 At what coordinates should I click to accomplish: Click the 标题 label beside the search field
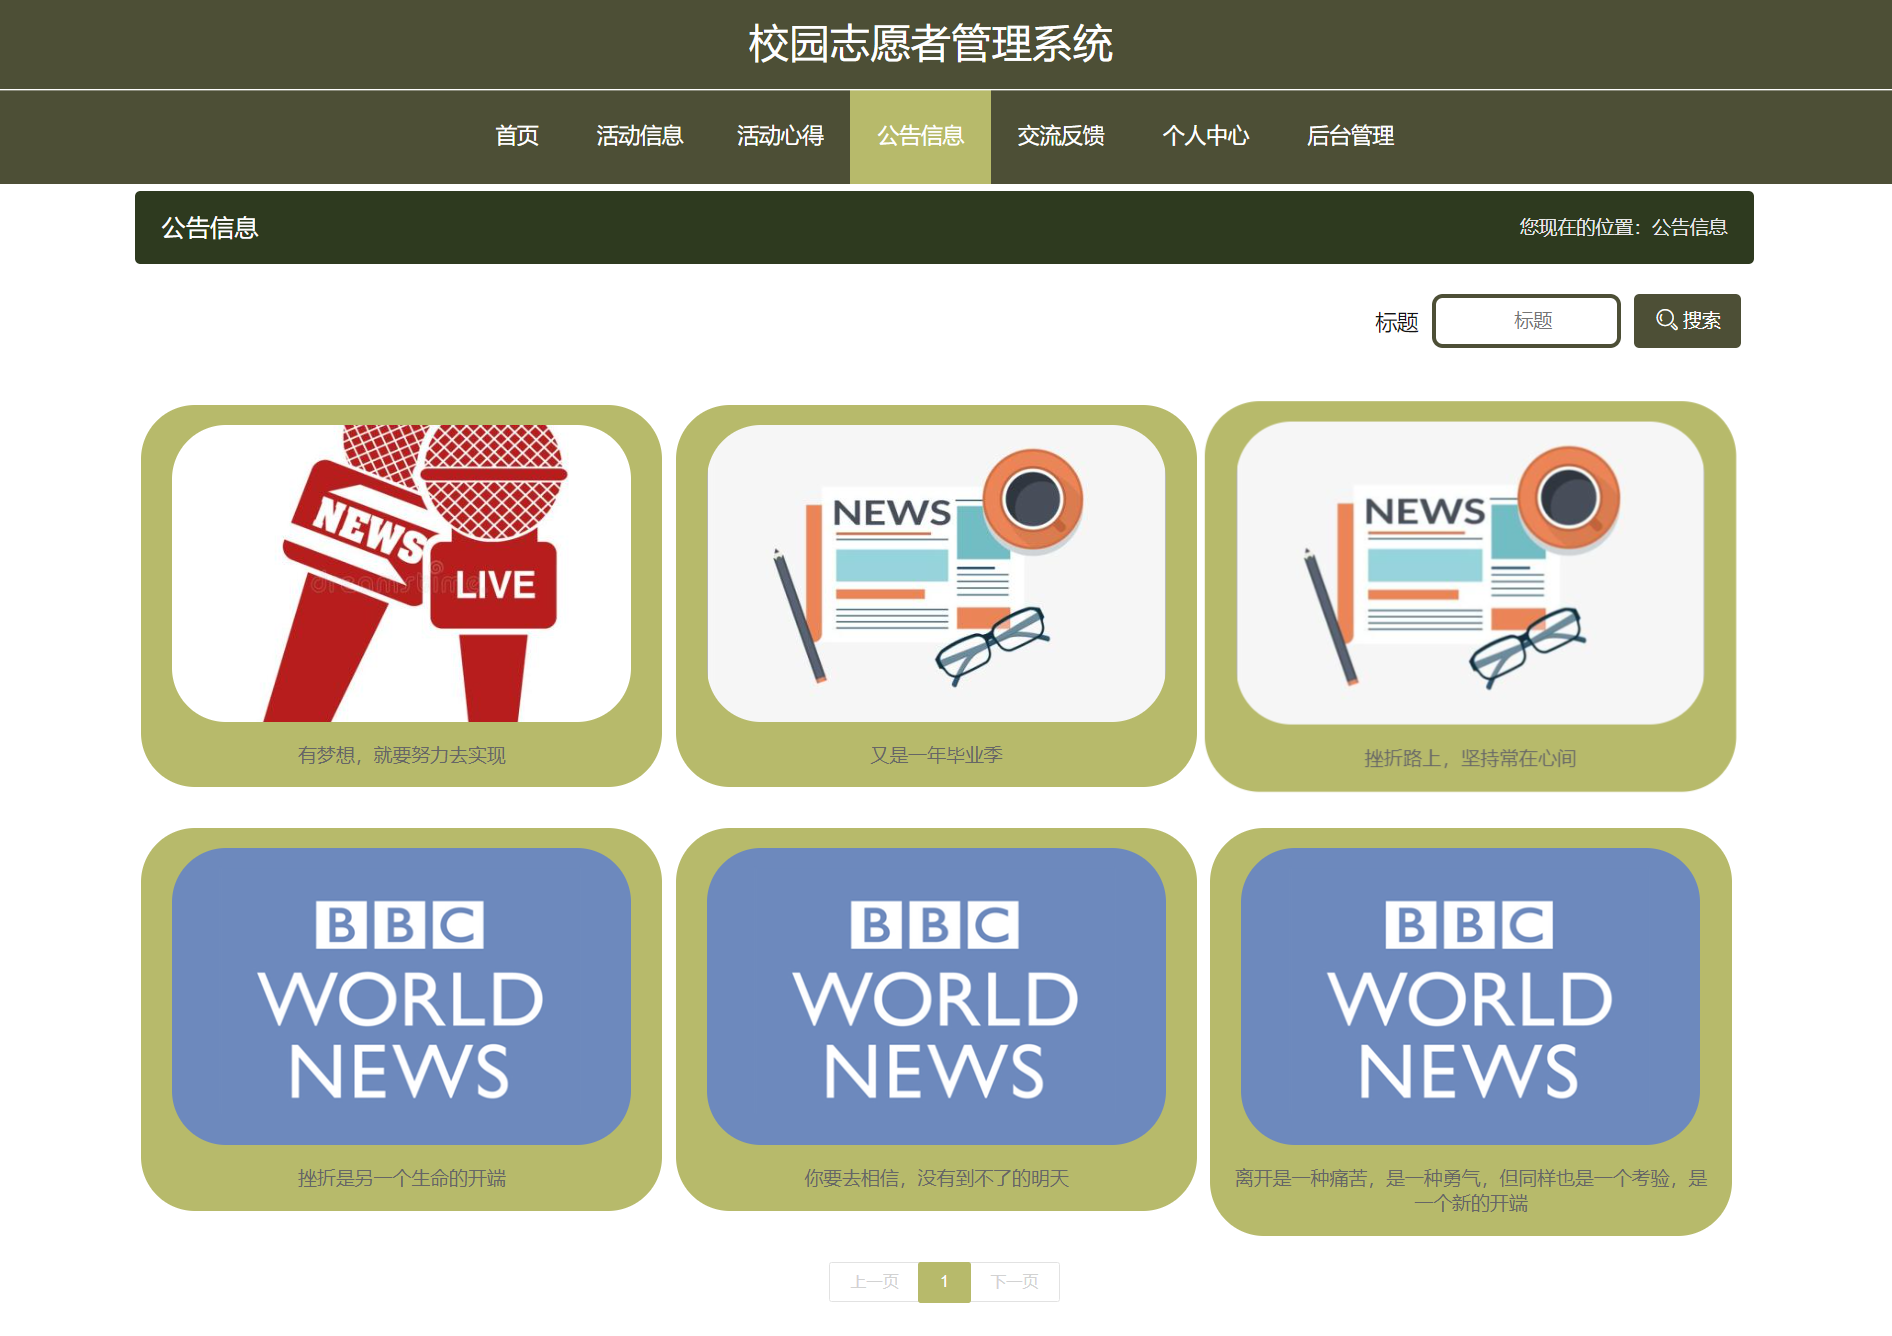coord(1396,322)
